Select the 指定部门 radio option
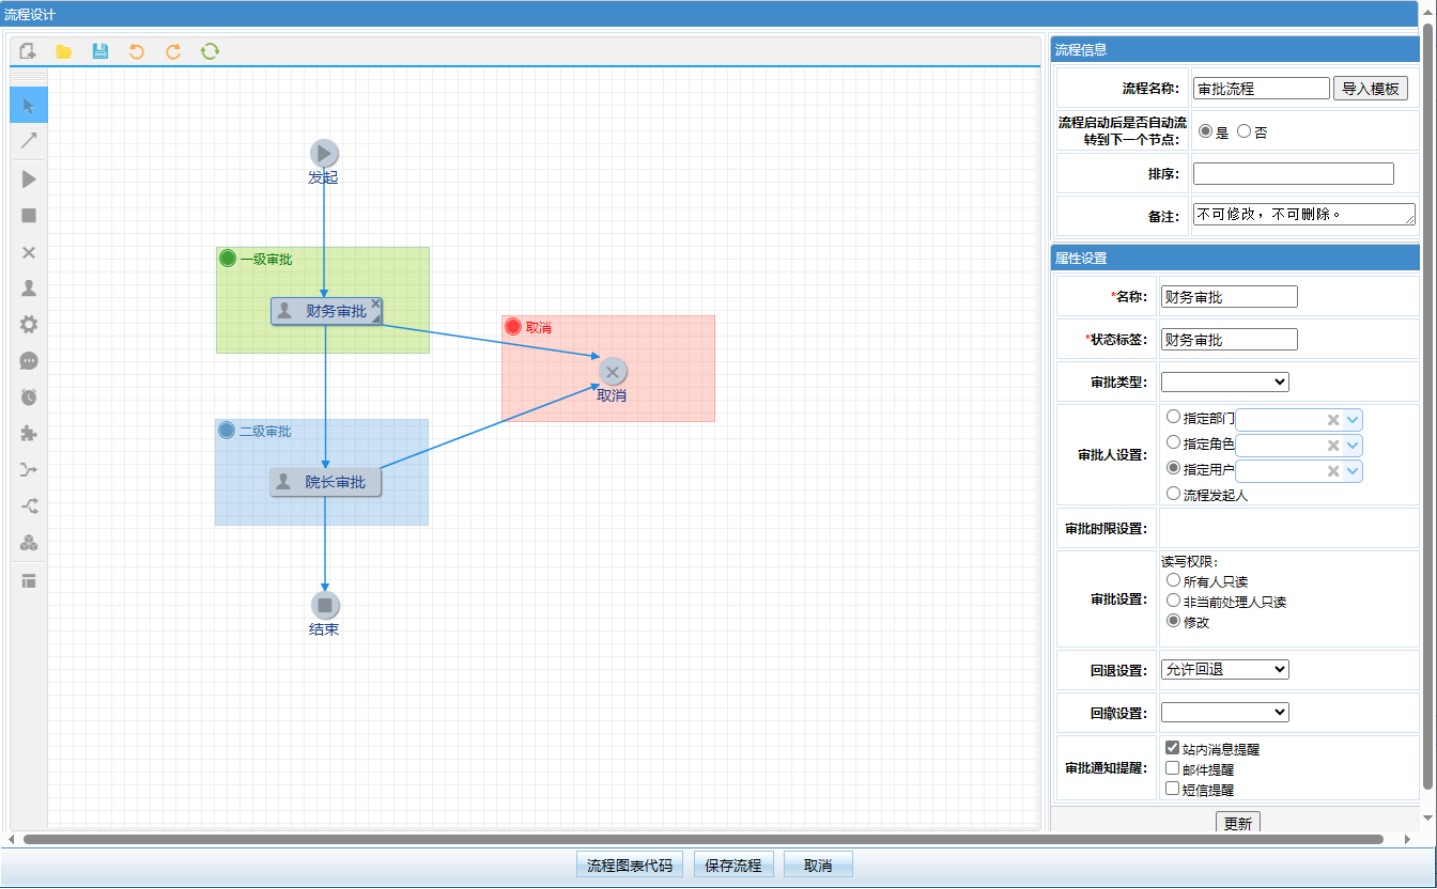This screenshot has width=1437, height=889. pos(1173,417)
